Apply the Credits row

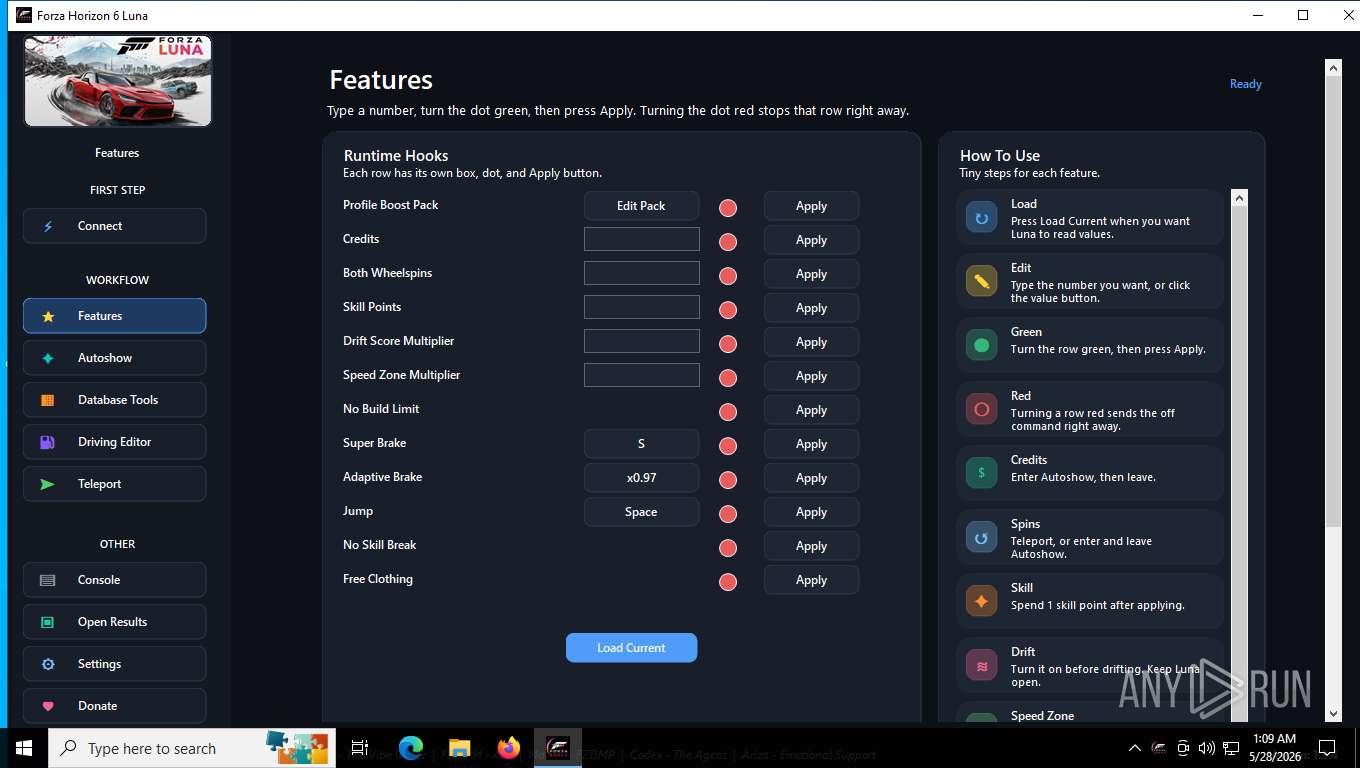(811, 240)
